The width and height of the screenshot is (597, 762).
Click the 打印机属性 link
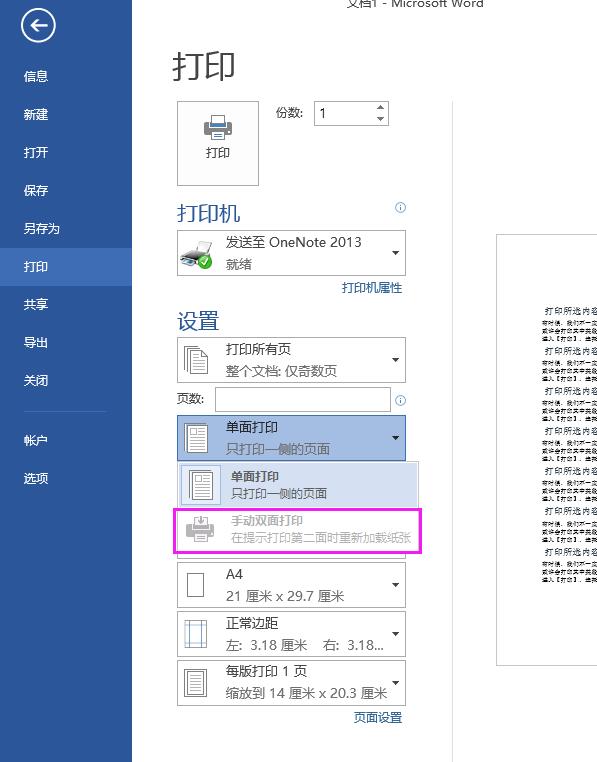coord(372,288)
